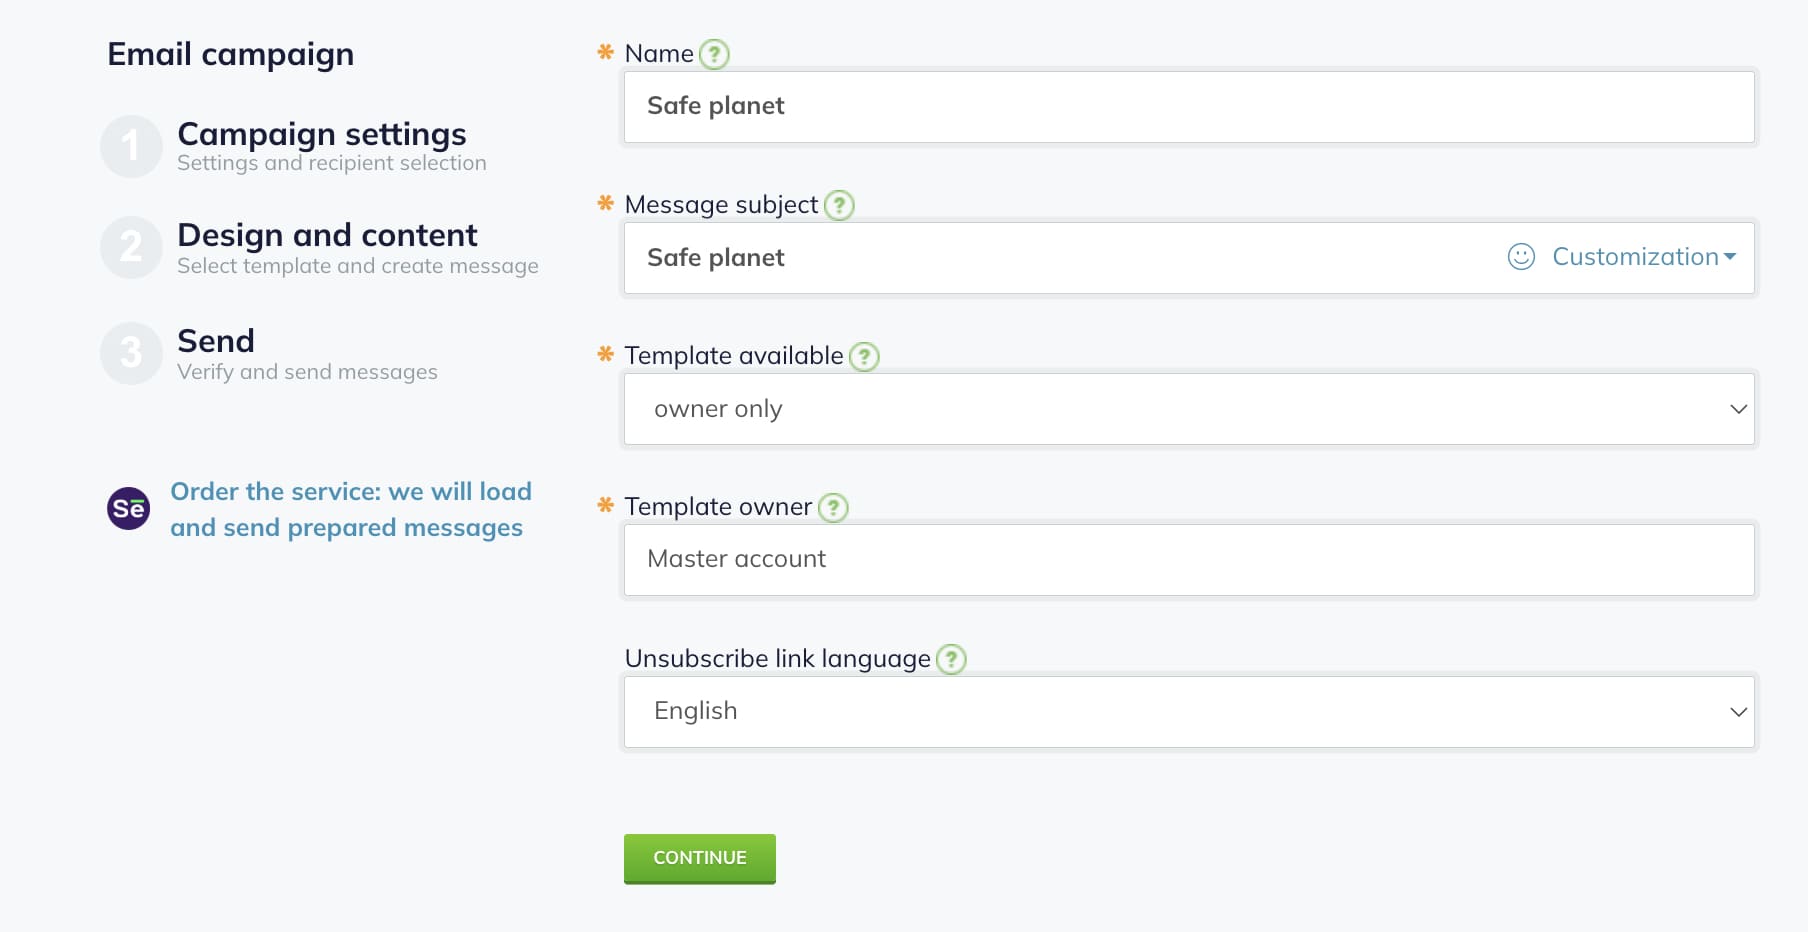Open the help icon next to Template owner
The width and height of the screenshot is (1808, 932).
(x=833, y=508)
